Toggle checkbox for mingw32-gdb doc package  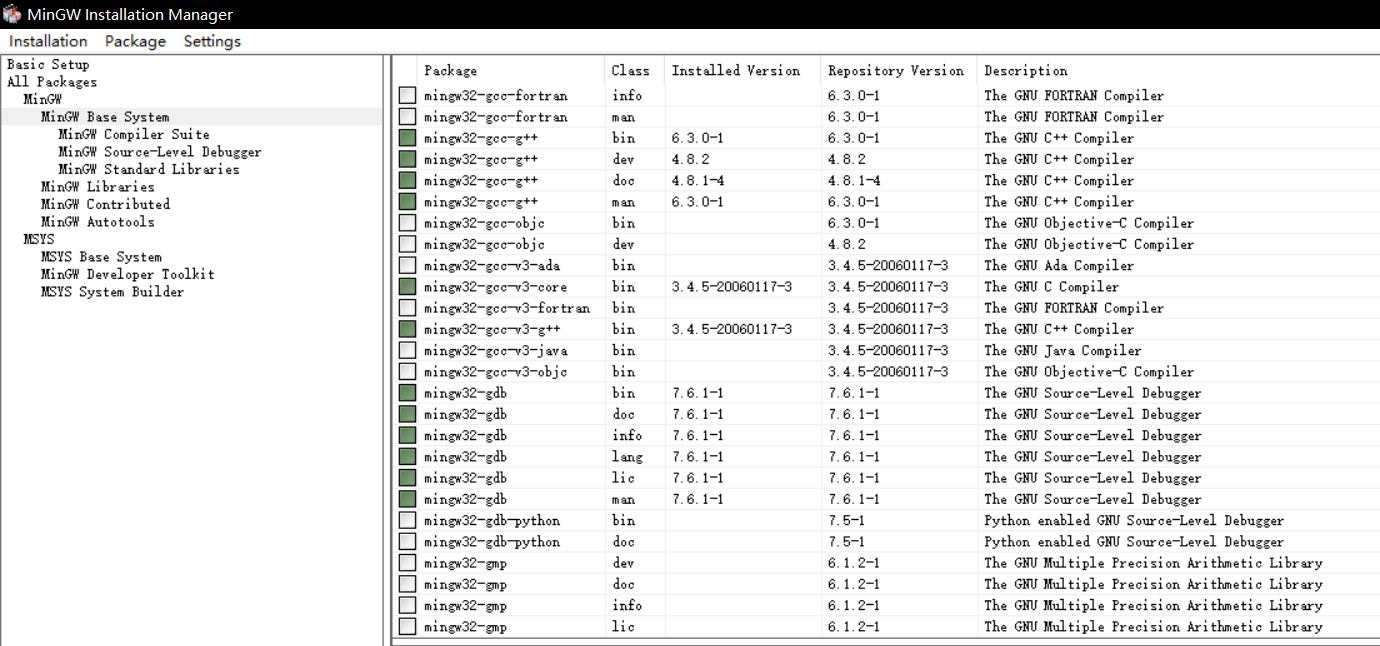click(x=407, y=414)
